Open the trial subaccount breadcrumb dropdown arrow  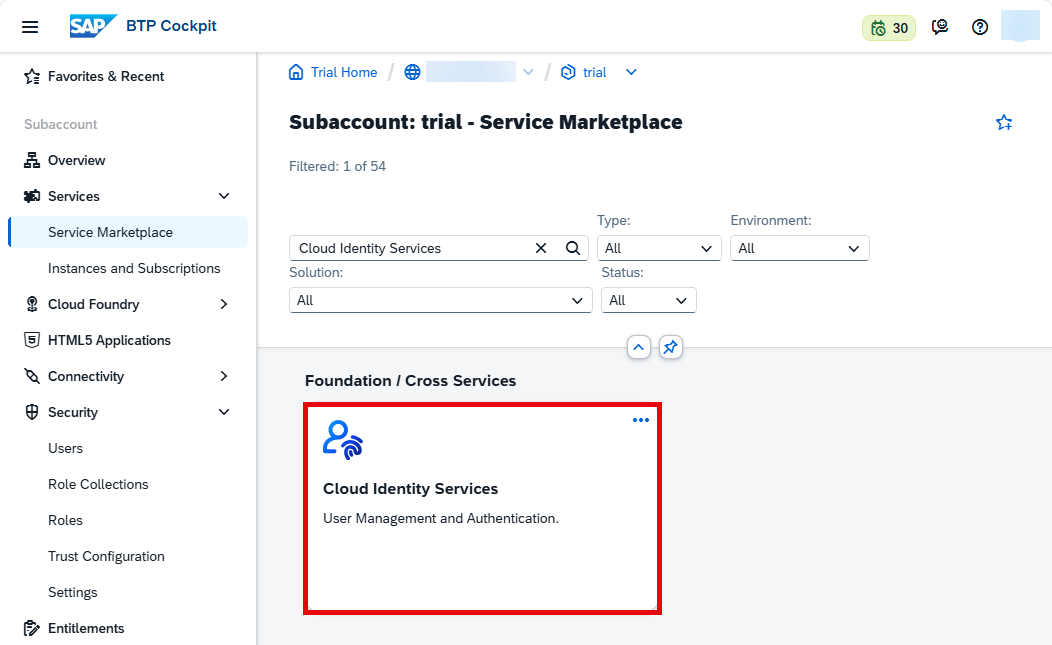(x=631, y=72)
